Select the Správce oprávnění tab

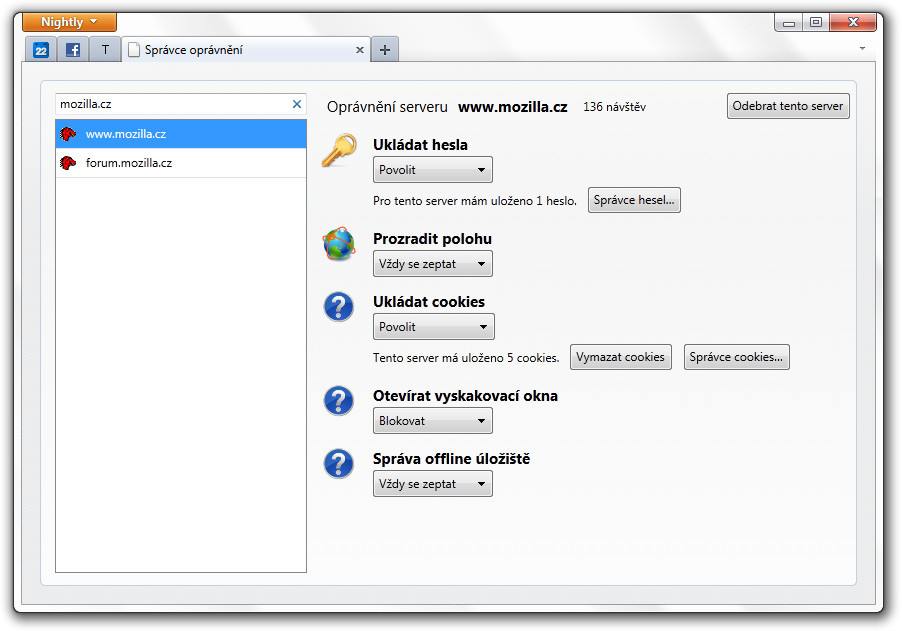246,50
